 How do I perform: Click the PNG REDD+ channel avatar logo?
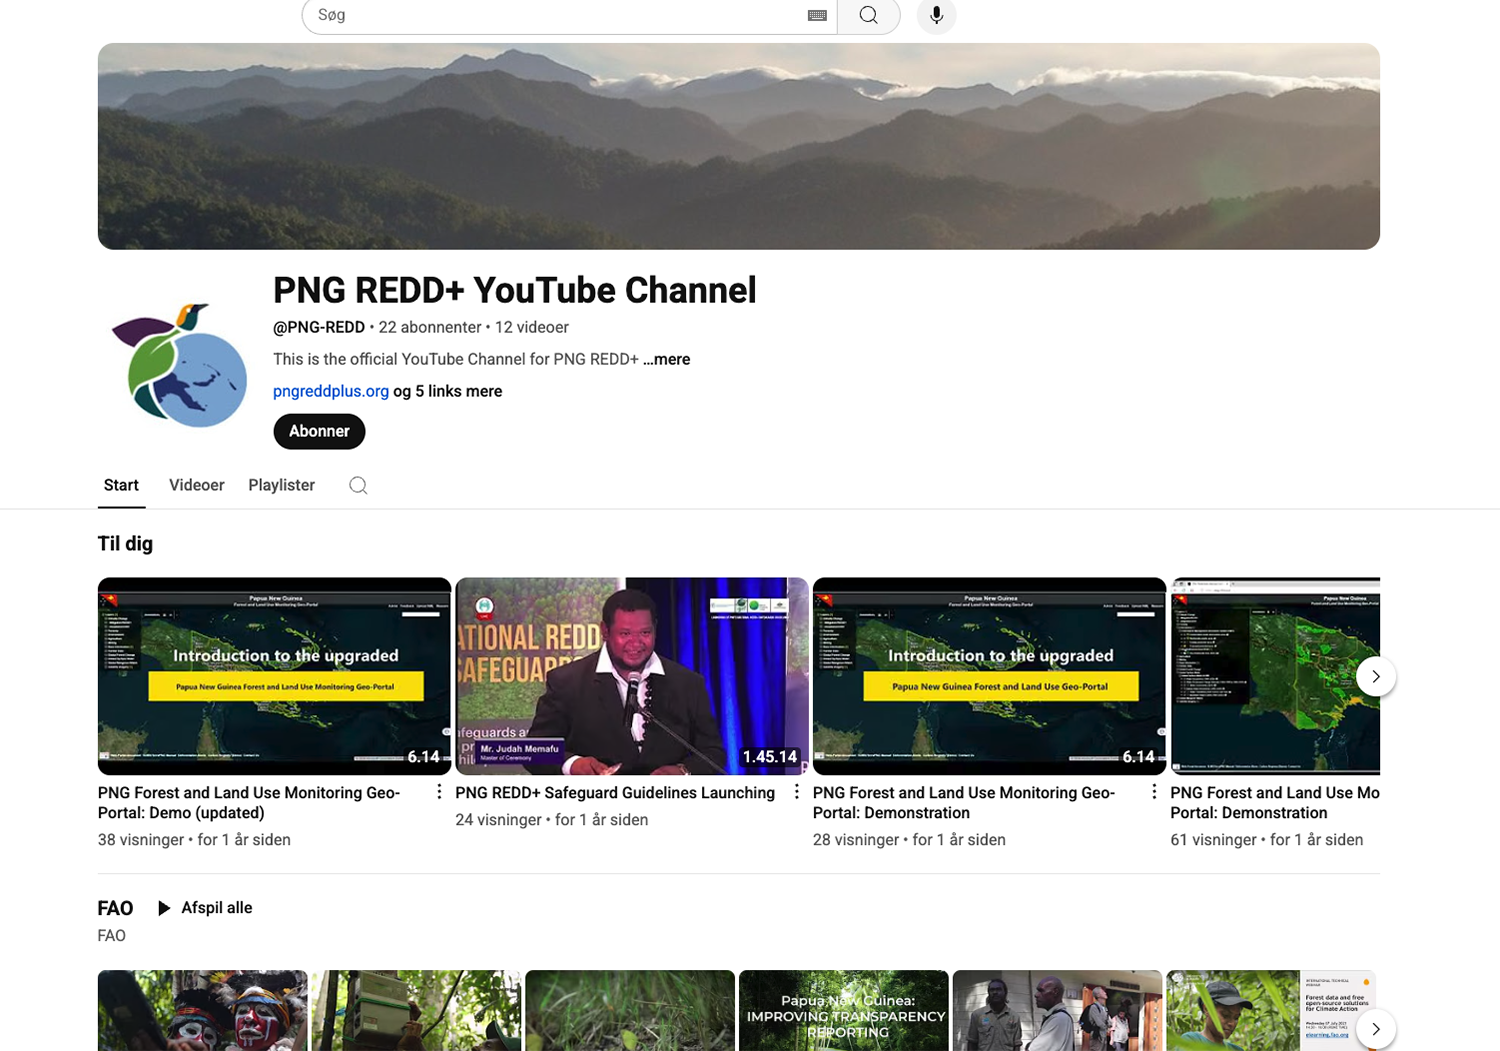(x=178, y=367)
